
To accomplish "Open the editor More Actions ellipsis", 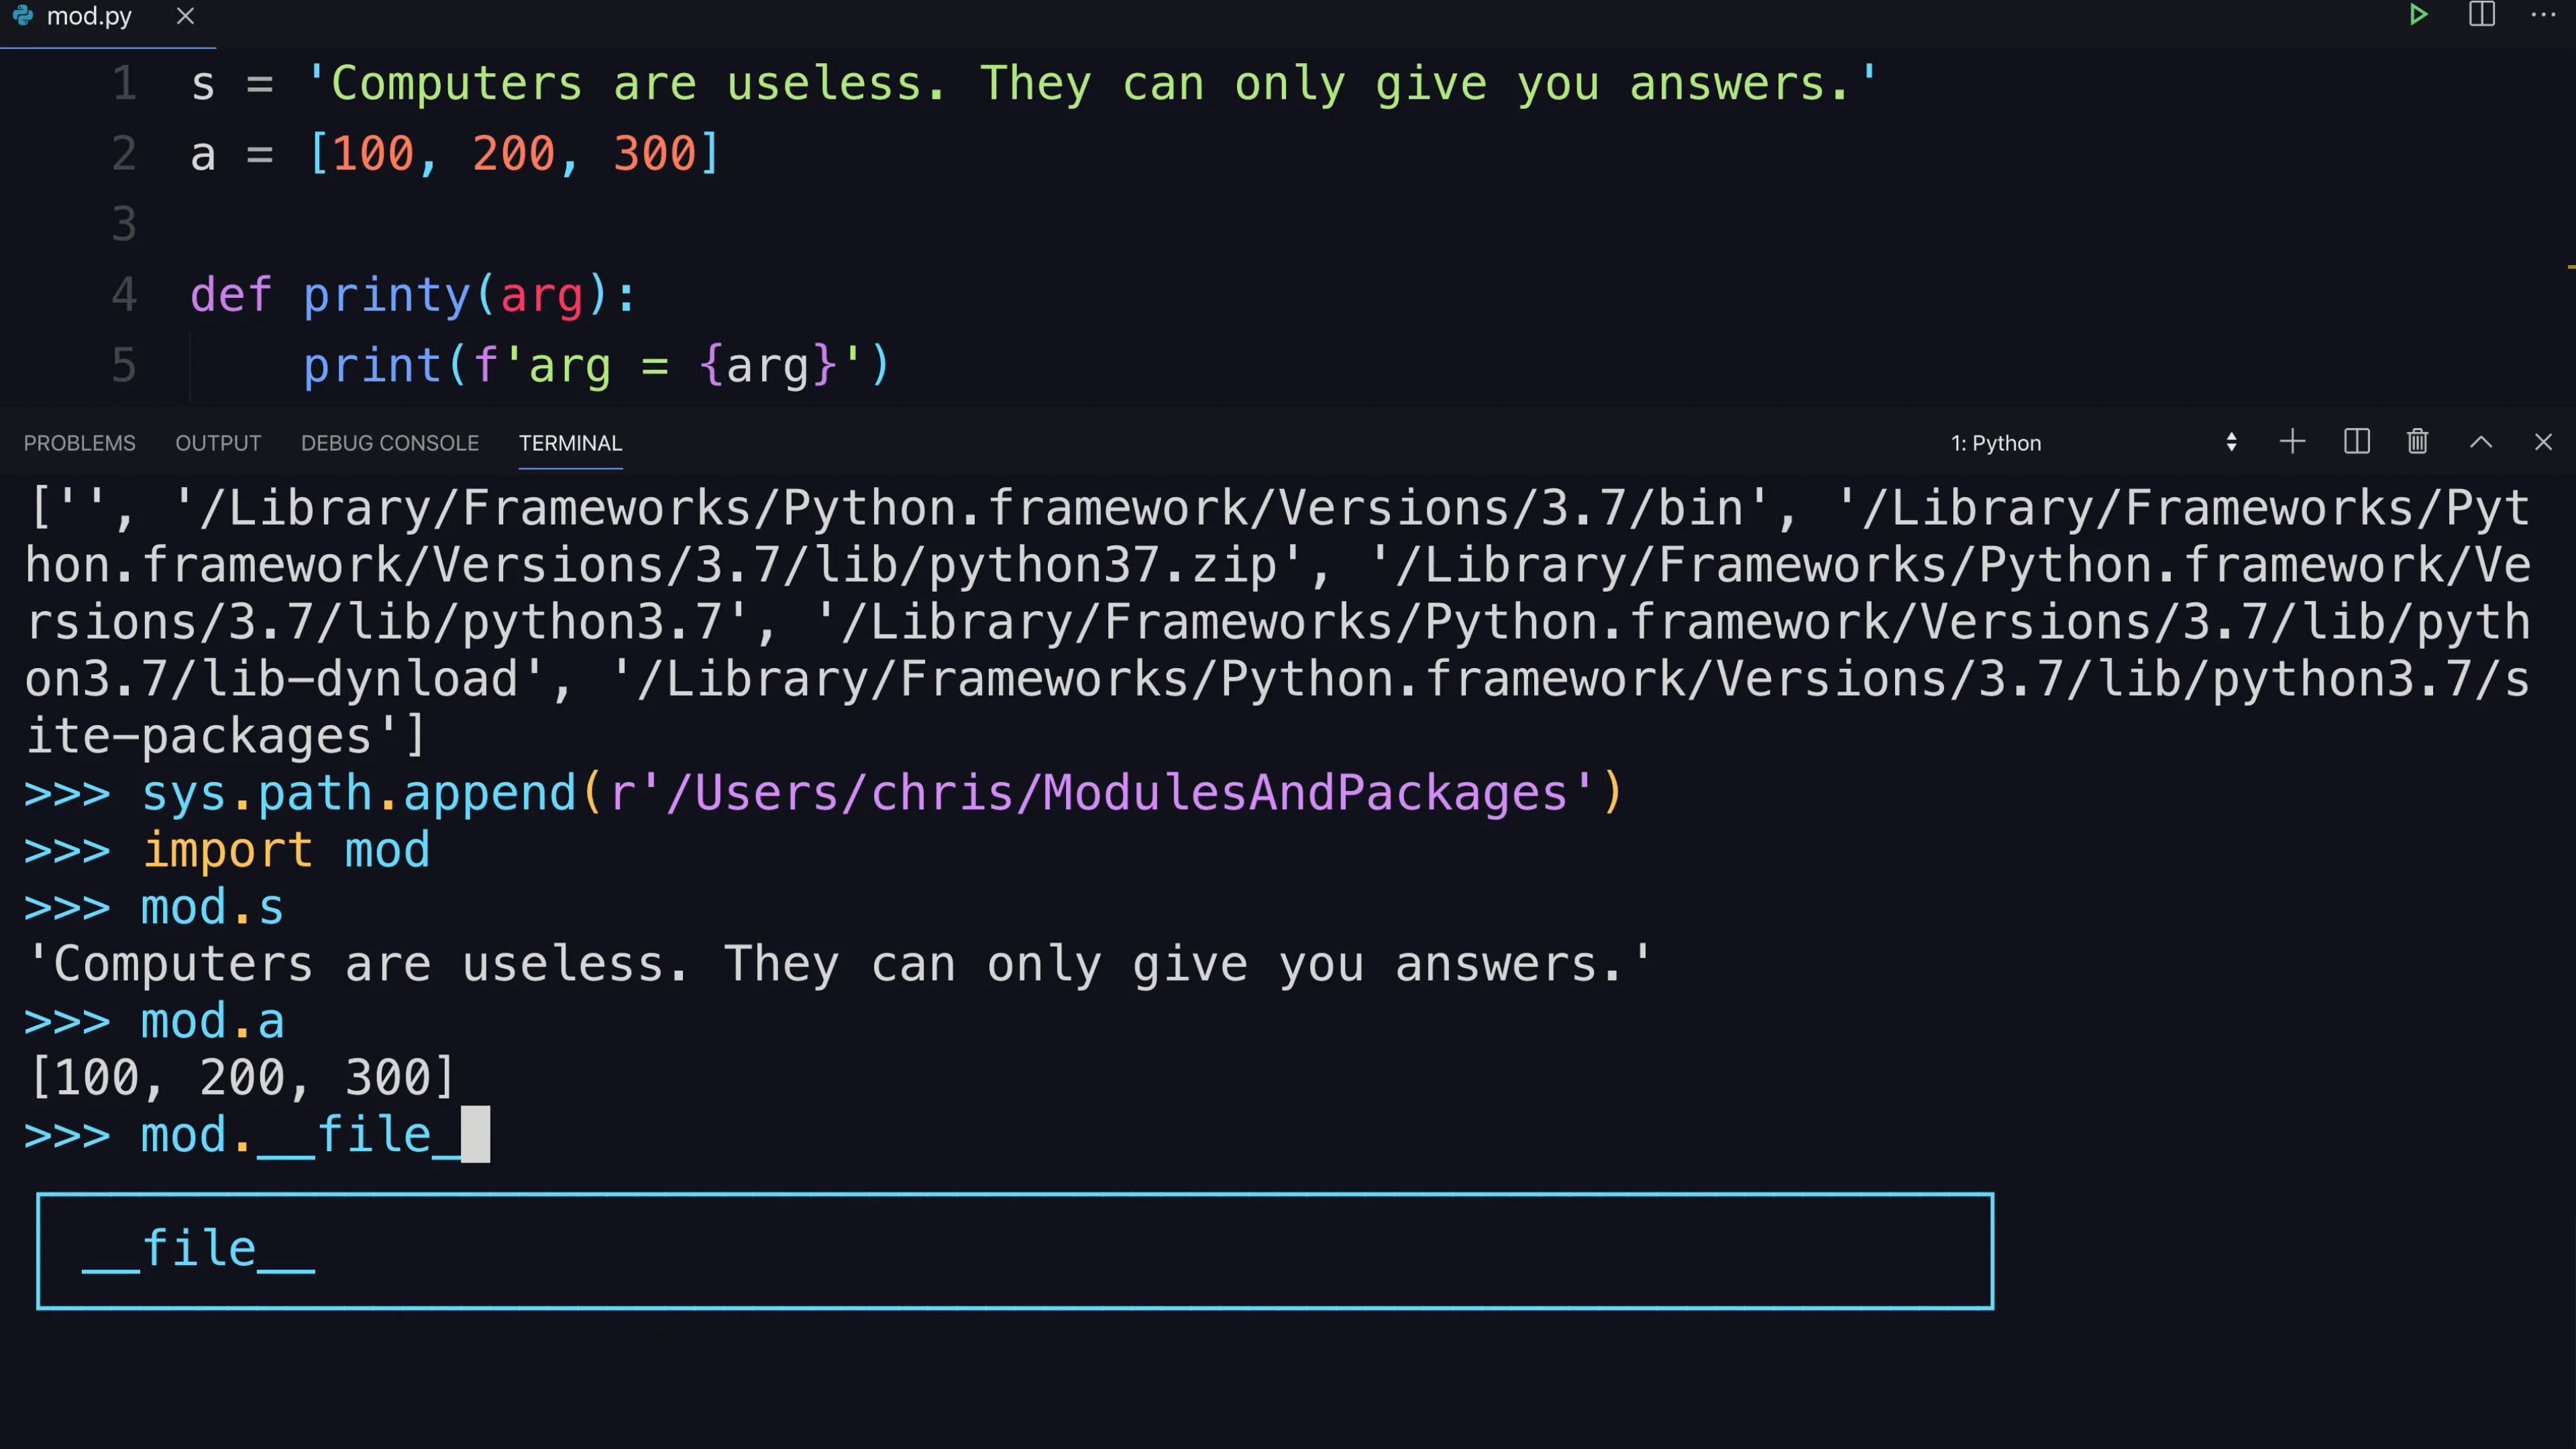I will click(x=2544, y=15).
